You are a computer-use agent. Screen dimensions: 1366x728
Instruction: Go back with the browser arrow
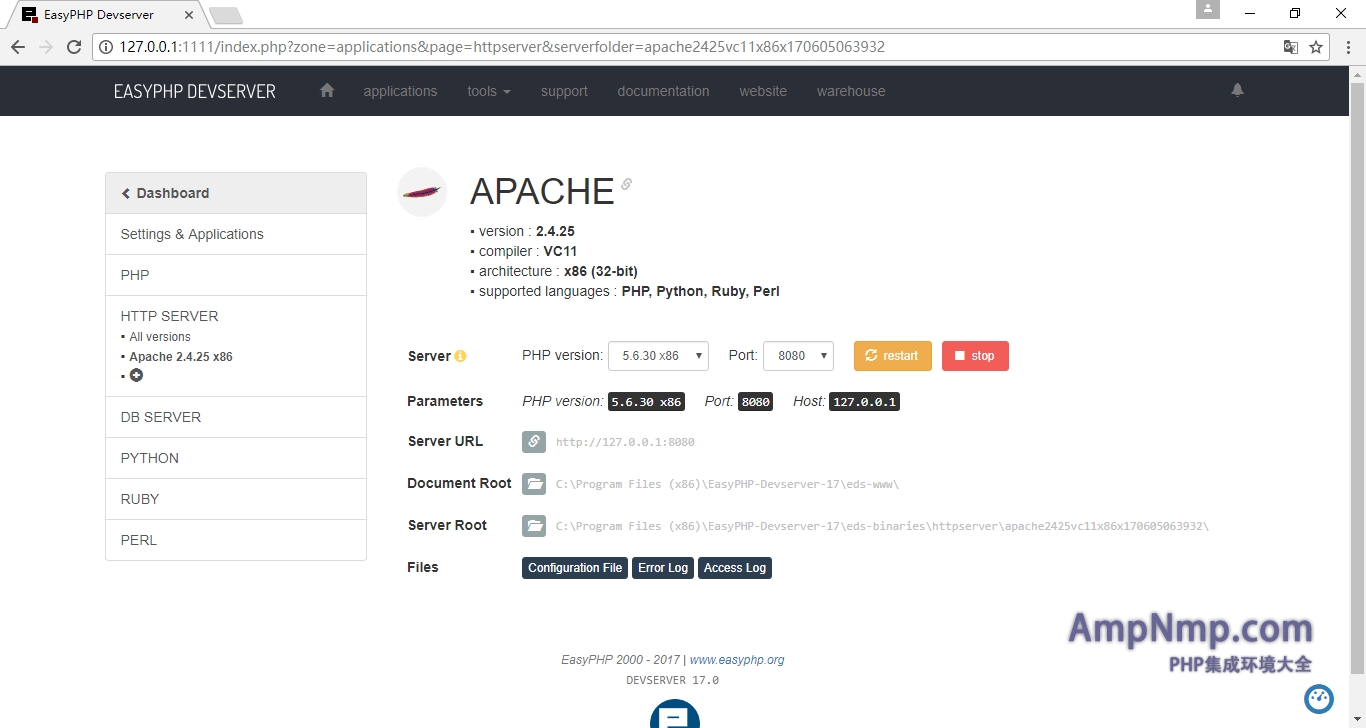18,47
